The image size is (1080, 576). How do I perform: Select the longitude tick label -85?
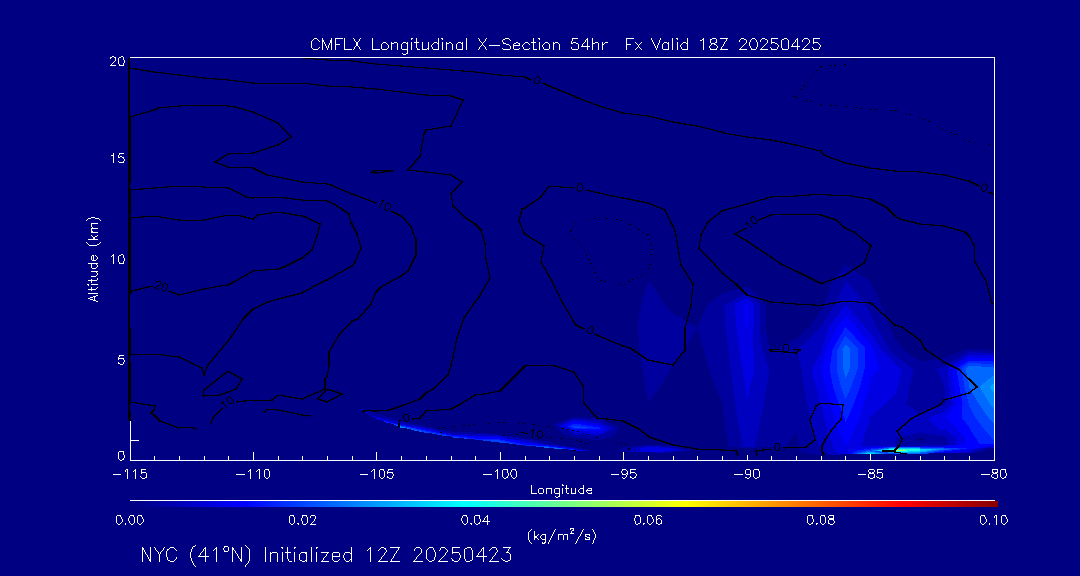(871, 475)
